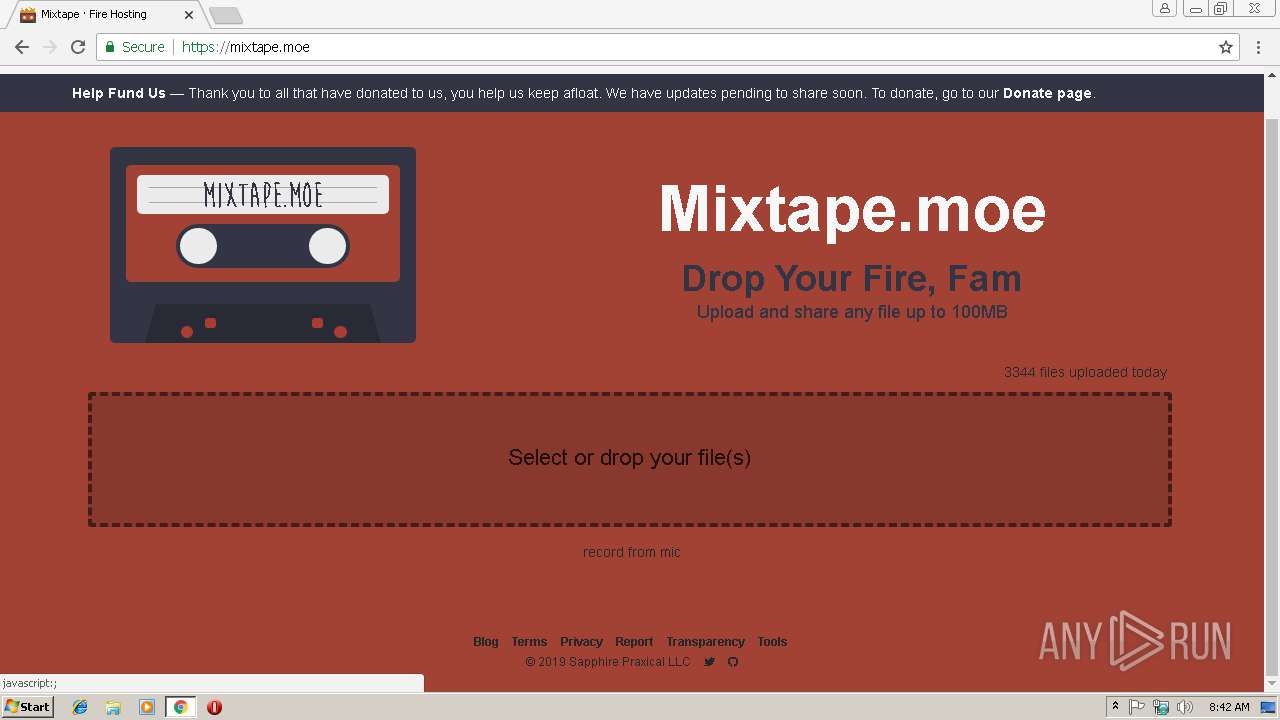Click the network tray icon
This screenshot has height=720, width=1280.
click(x=1161, y=707)
